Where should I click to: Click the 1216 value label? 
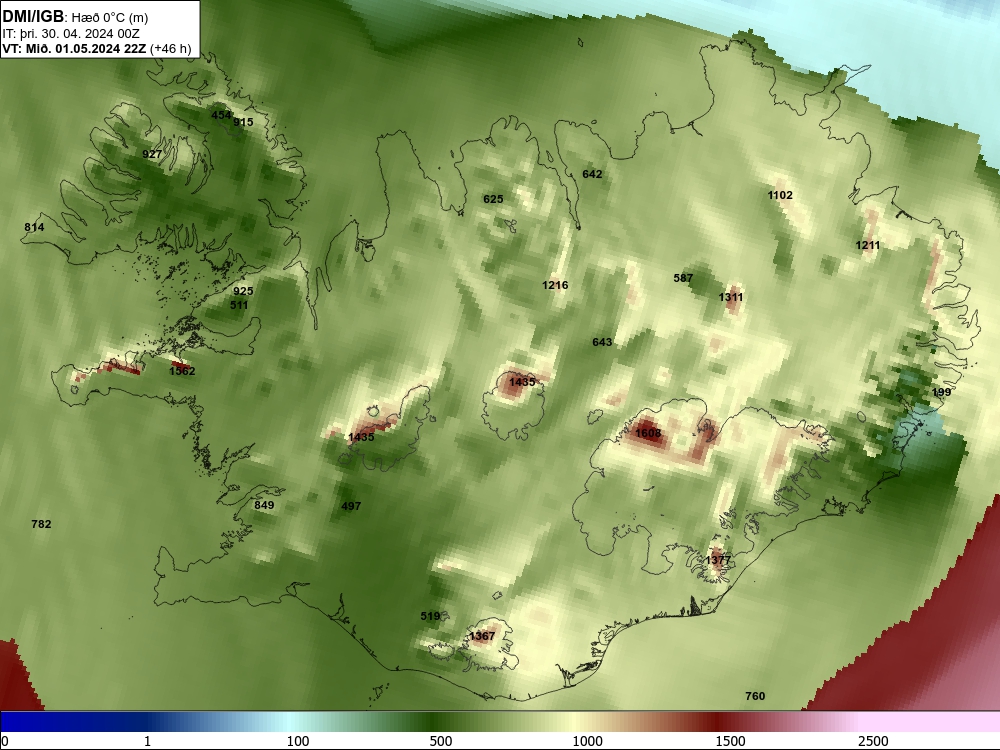555,285
